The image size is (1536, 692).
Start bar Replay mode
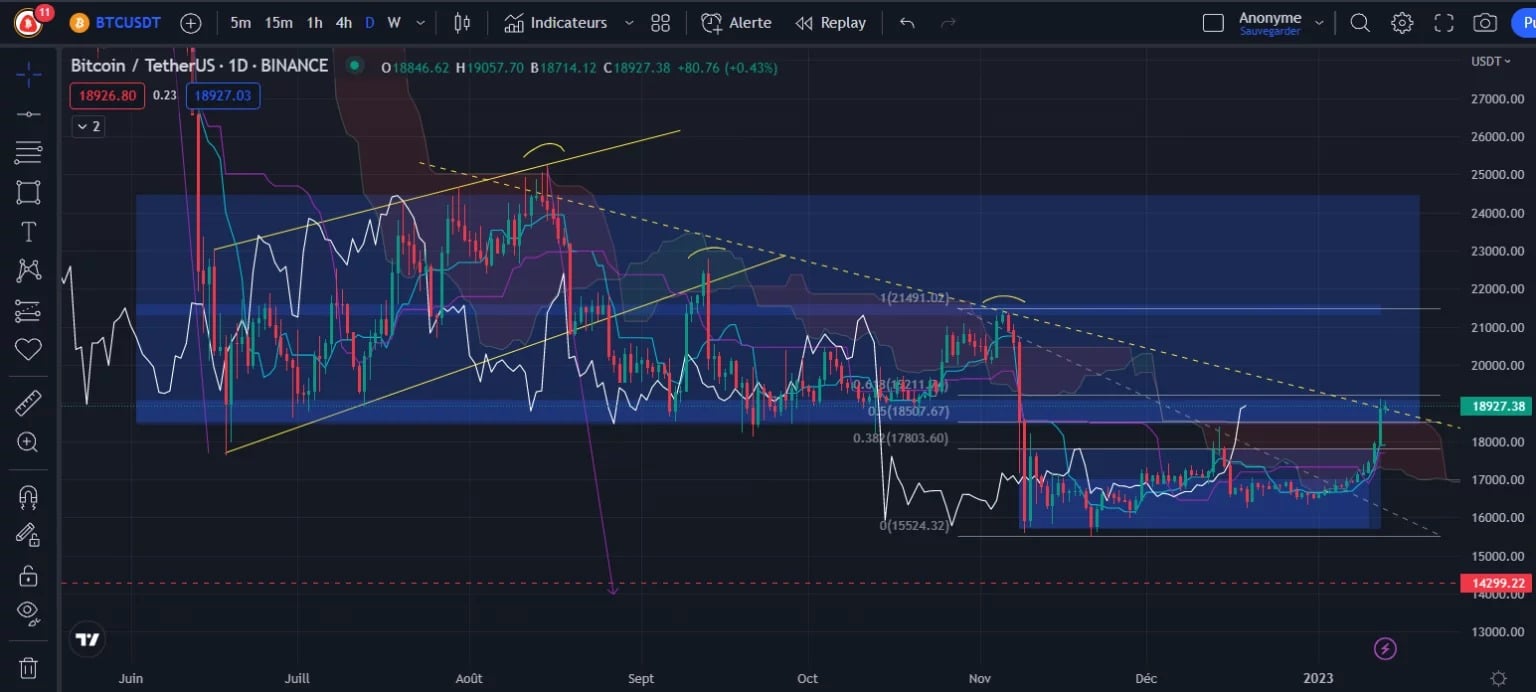click(x=830, y=23)
